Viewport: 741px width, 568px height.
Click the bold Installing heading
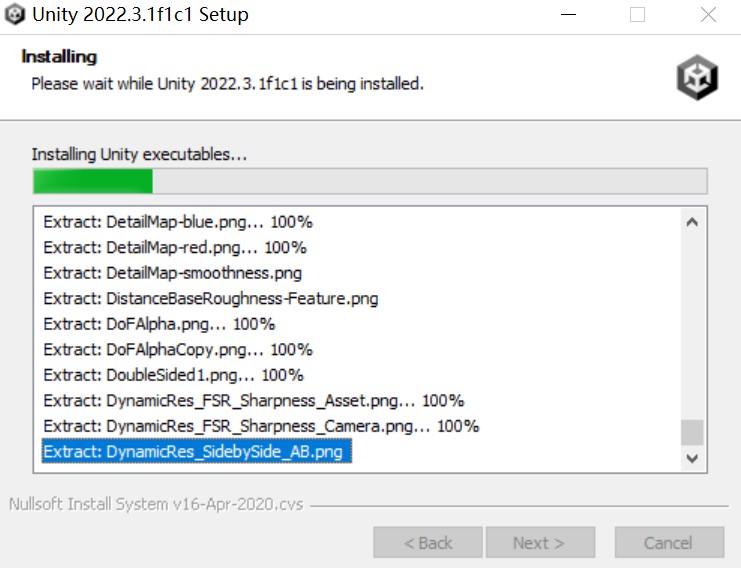coord(59,57)
